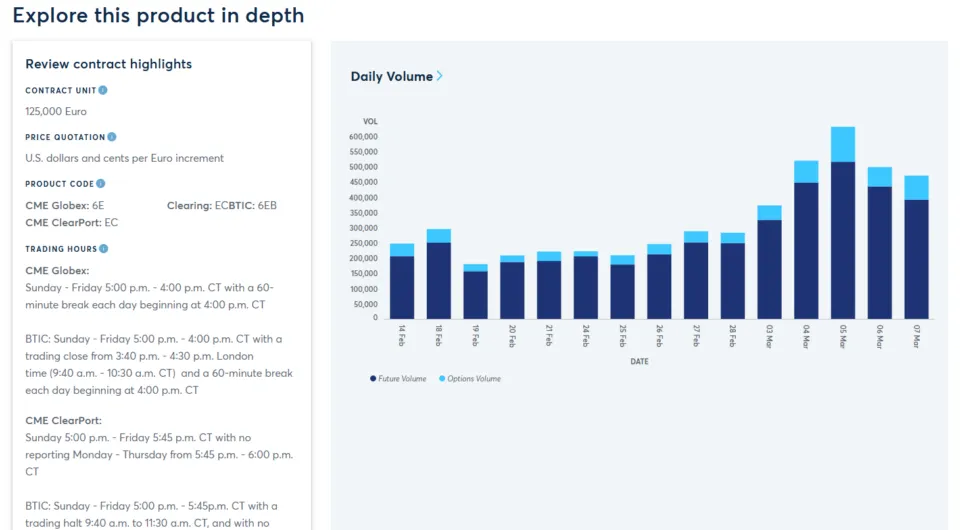Click the 04 Mar futures volume bar
This screenshot has width=960, height=530.
(806, 250)
